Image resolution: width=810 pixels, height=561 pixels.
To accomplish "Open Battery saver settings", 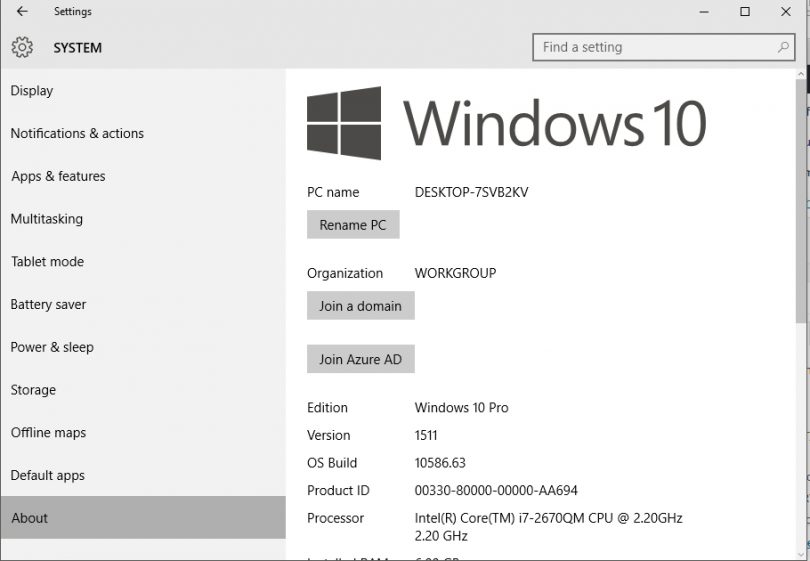I will point(48,305).
